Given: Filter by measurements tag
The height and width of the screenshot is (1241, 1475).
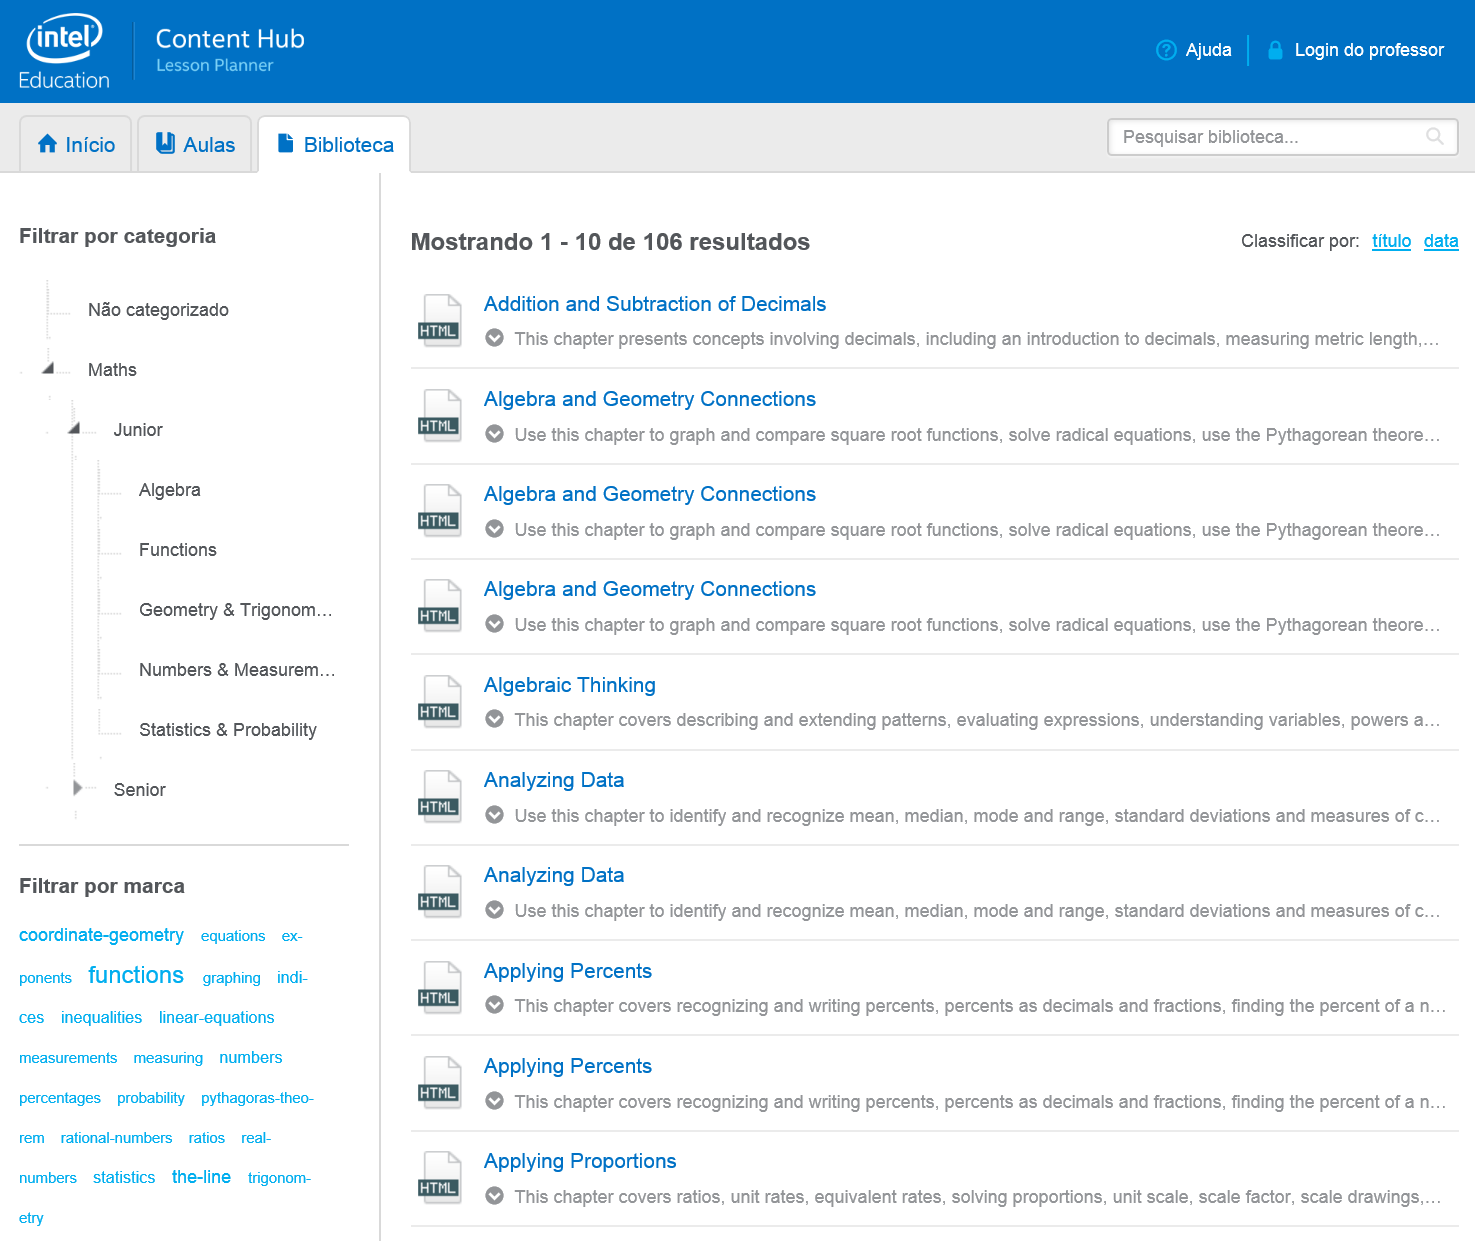Looking at the screenshot, I should (68, 1058).
